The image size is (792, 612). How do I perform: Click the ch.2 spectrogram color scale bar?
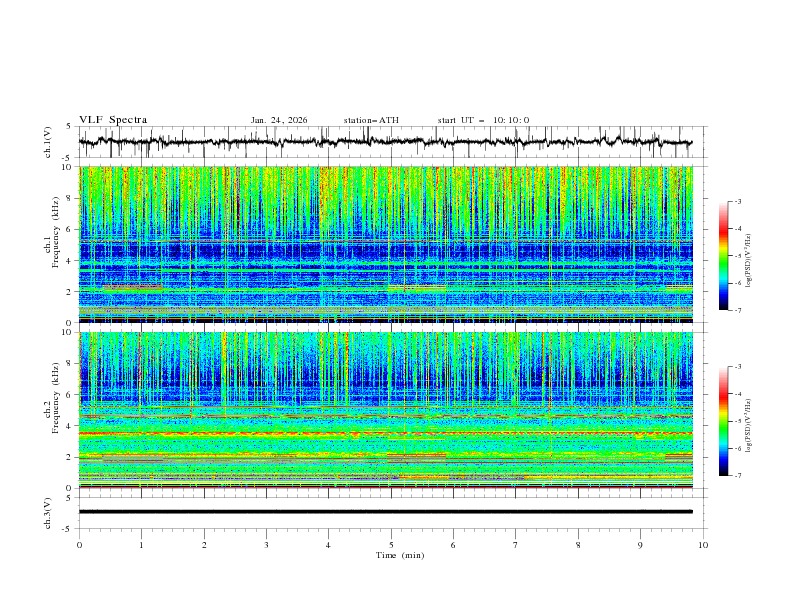pos(723,421)
